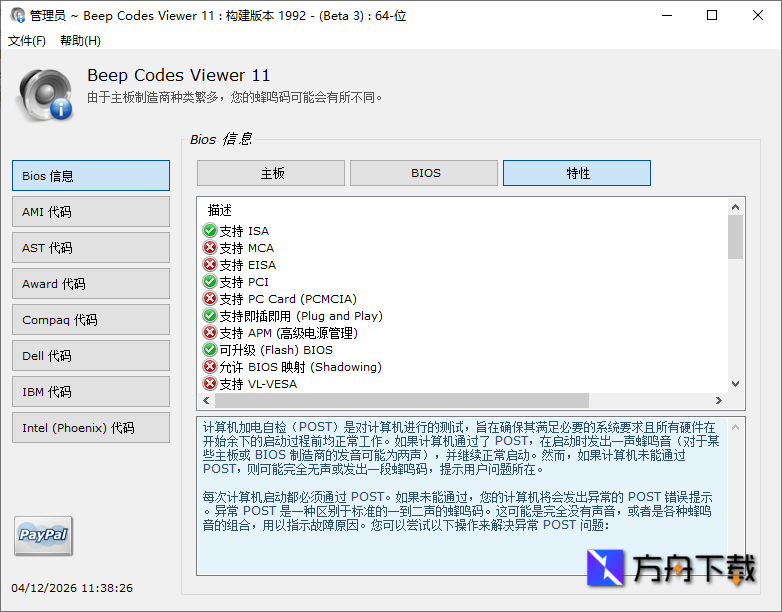Click the speaker info logo icon
The height and width of the screenshot is (612, 782).
(44, 95)
